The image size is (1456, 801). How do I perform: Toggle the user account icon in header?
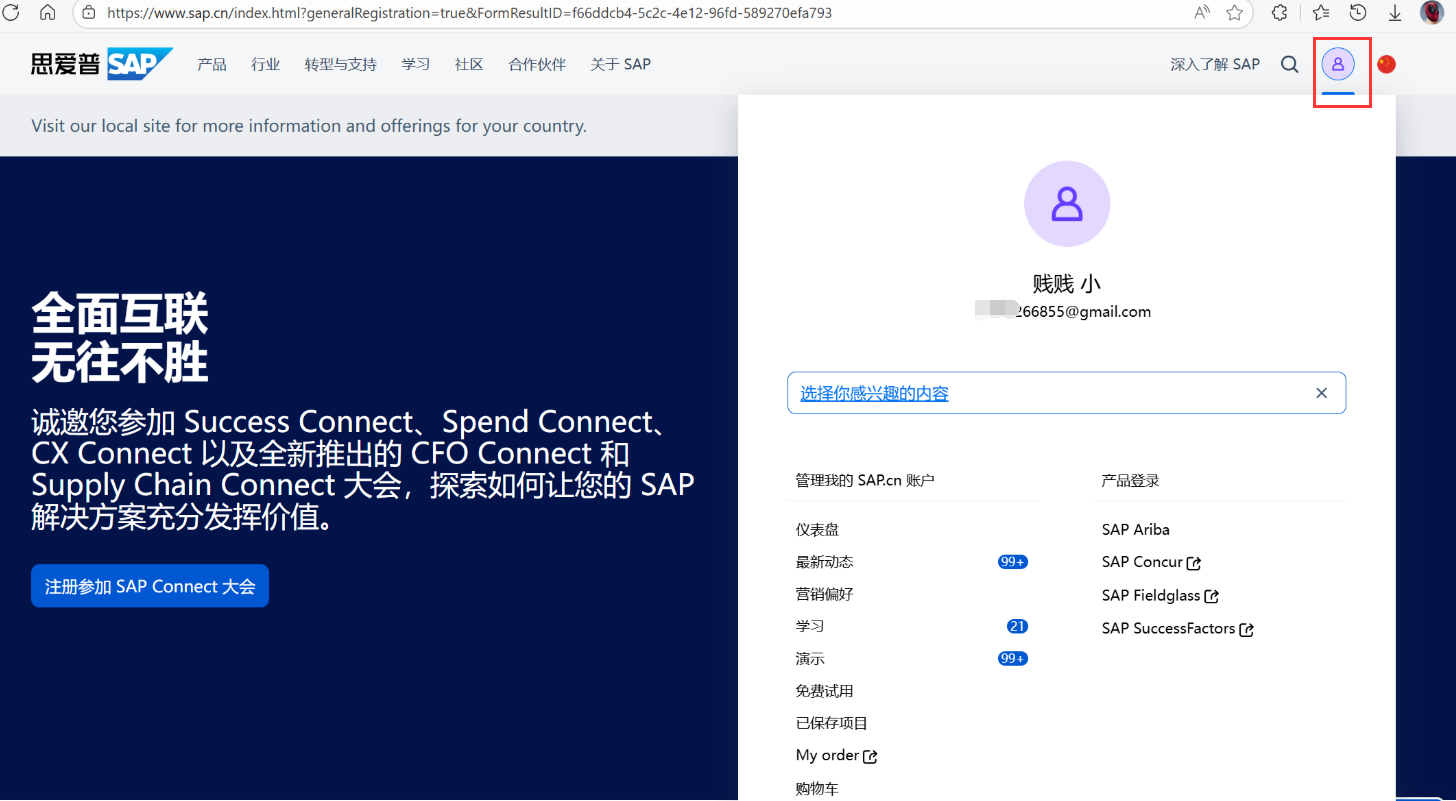tap(1338, 64)
